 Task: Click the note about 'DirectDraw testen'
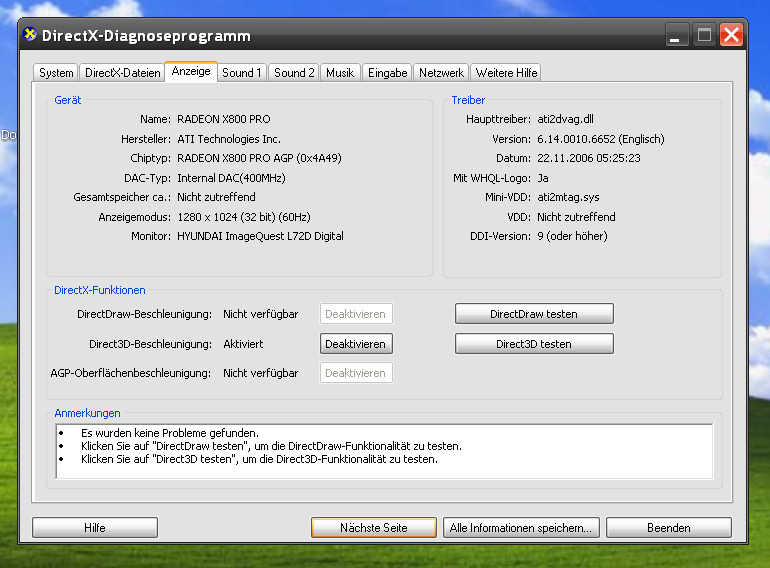pyautogui.click(x=272, y=446)
